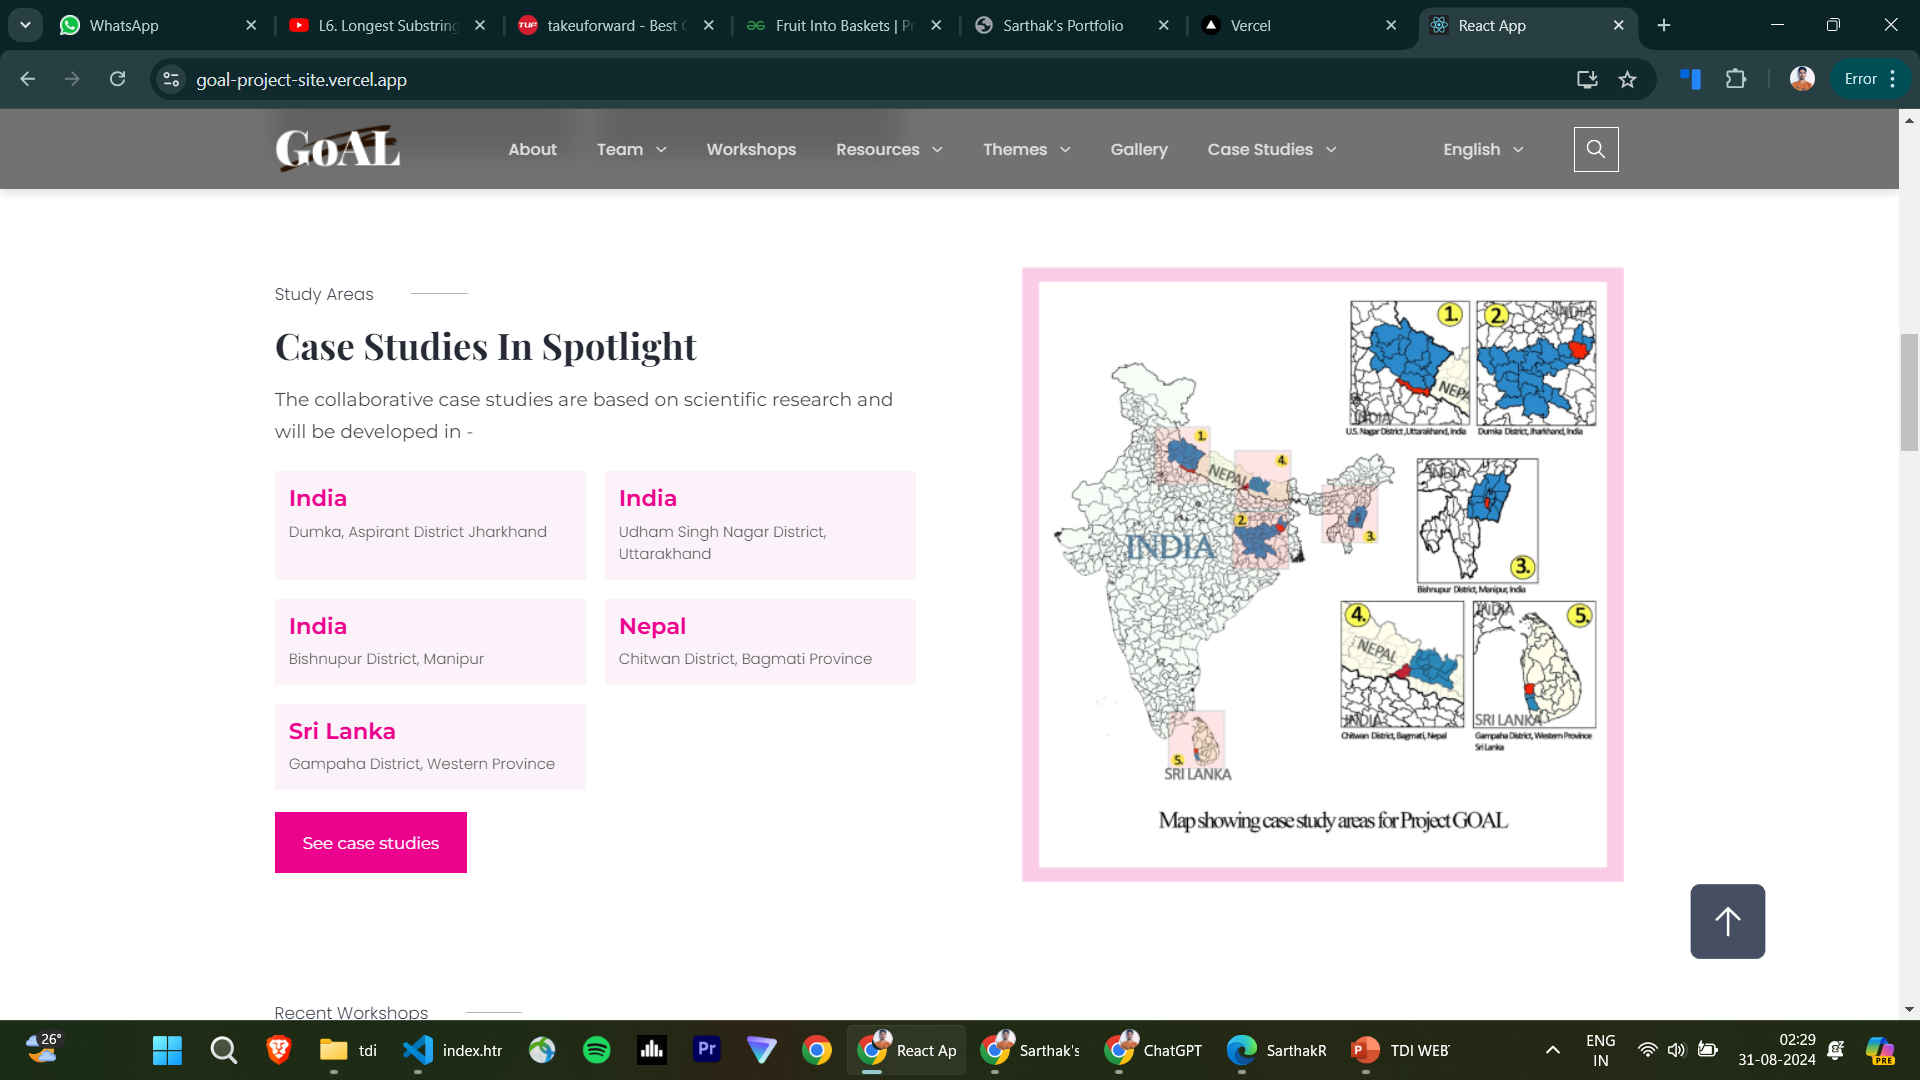Click the scroll-to-top arrow button
Screen dimensions: 1920x1080
1727,921
